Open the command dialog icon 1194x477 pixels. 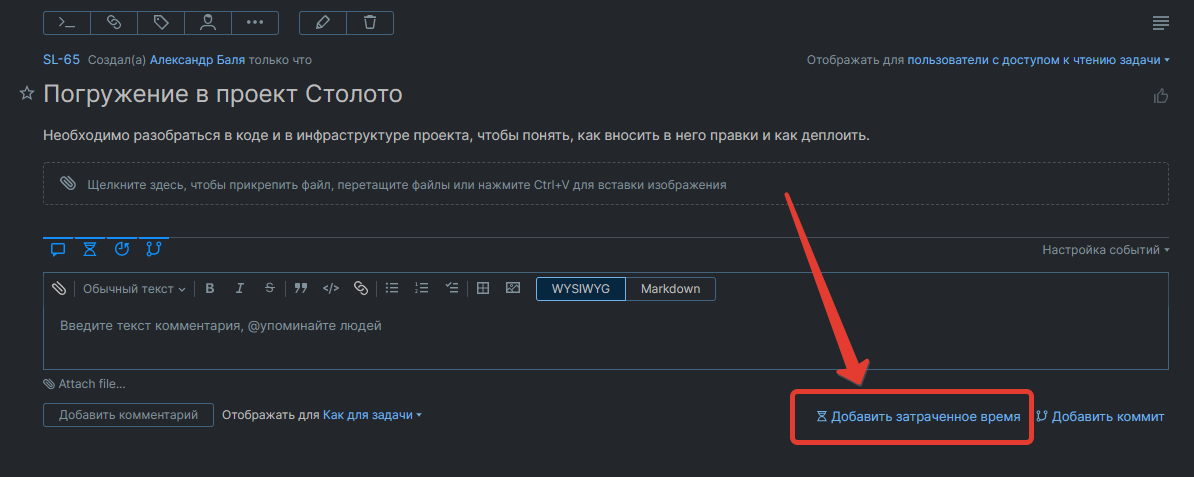coord(67,22)
